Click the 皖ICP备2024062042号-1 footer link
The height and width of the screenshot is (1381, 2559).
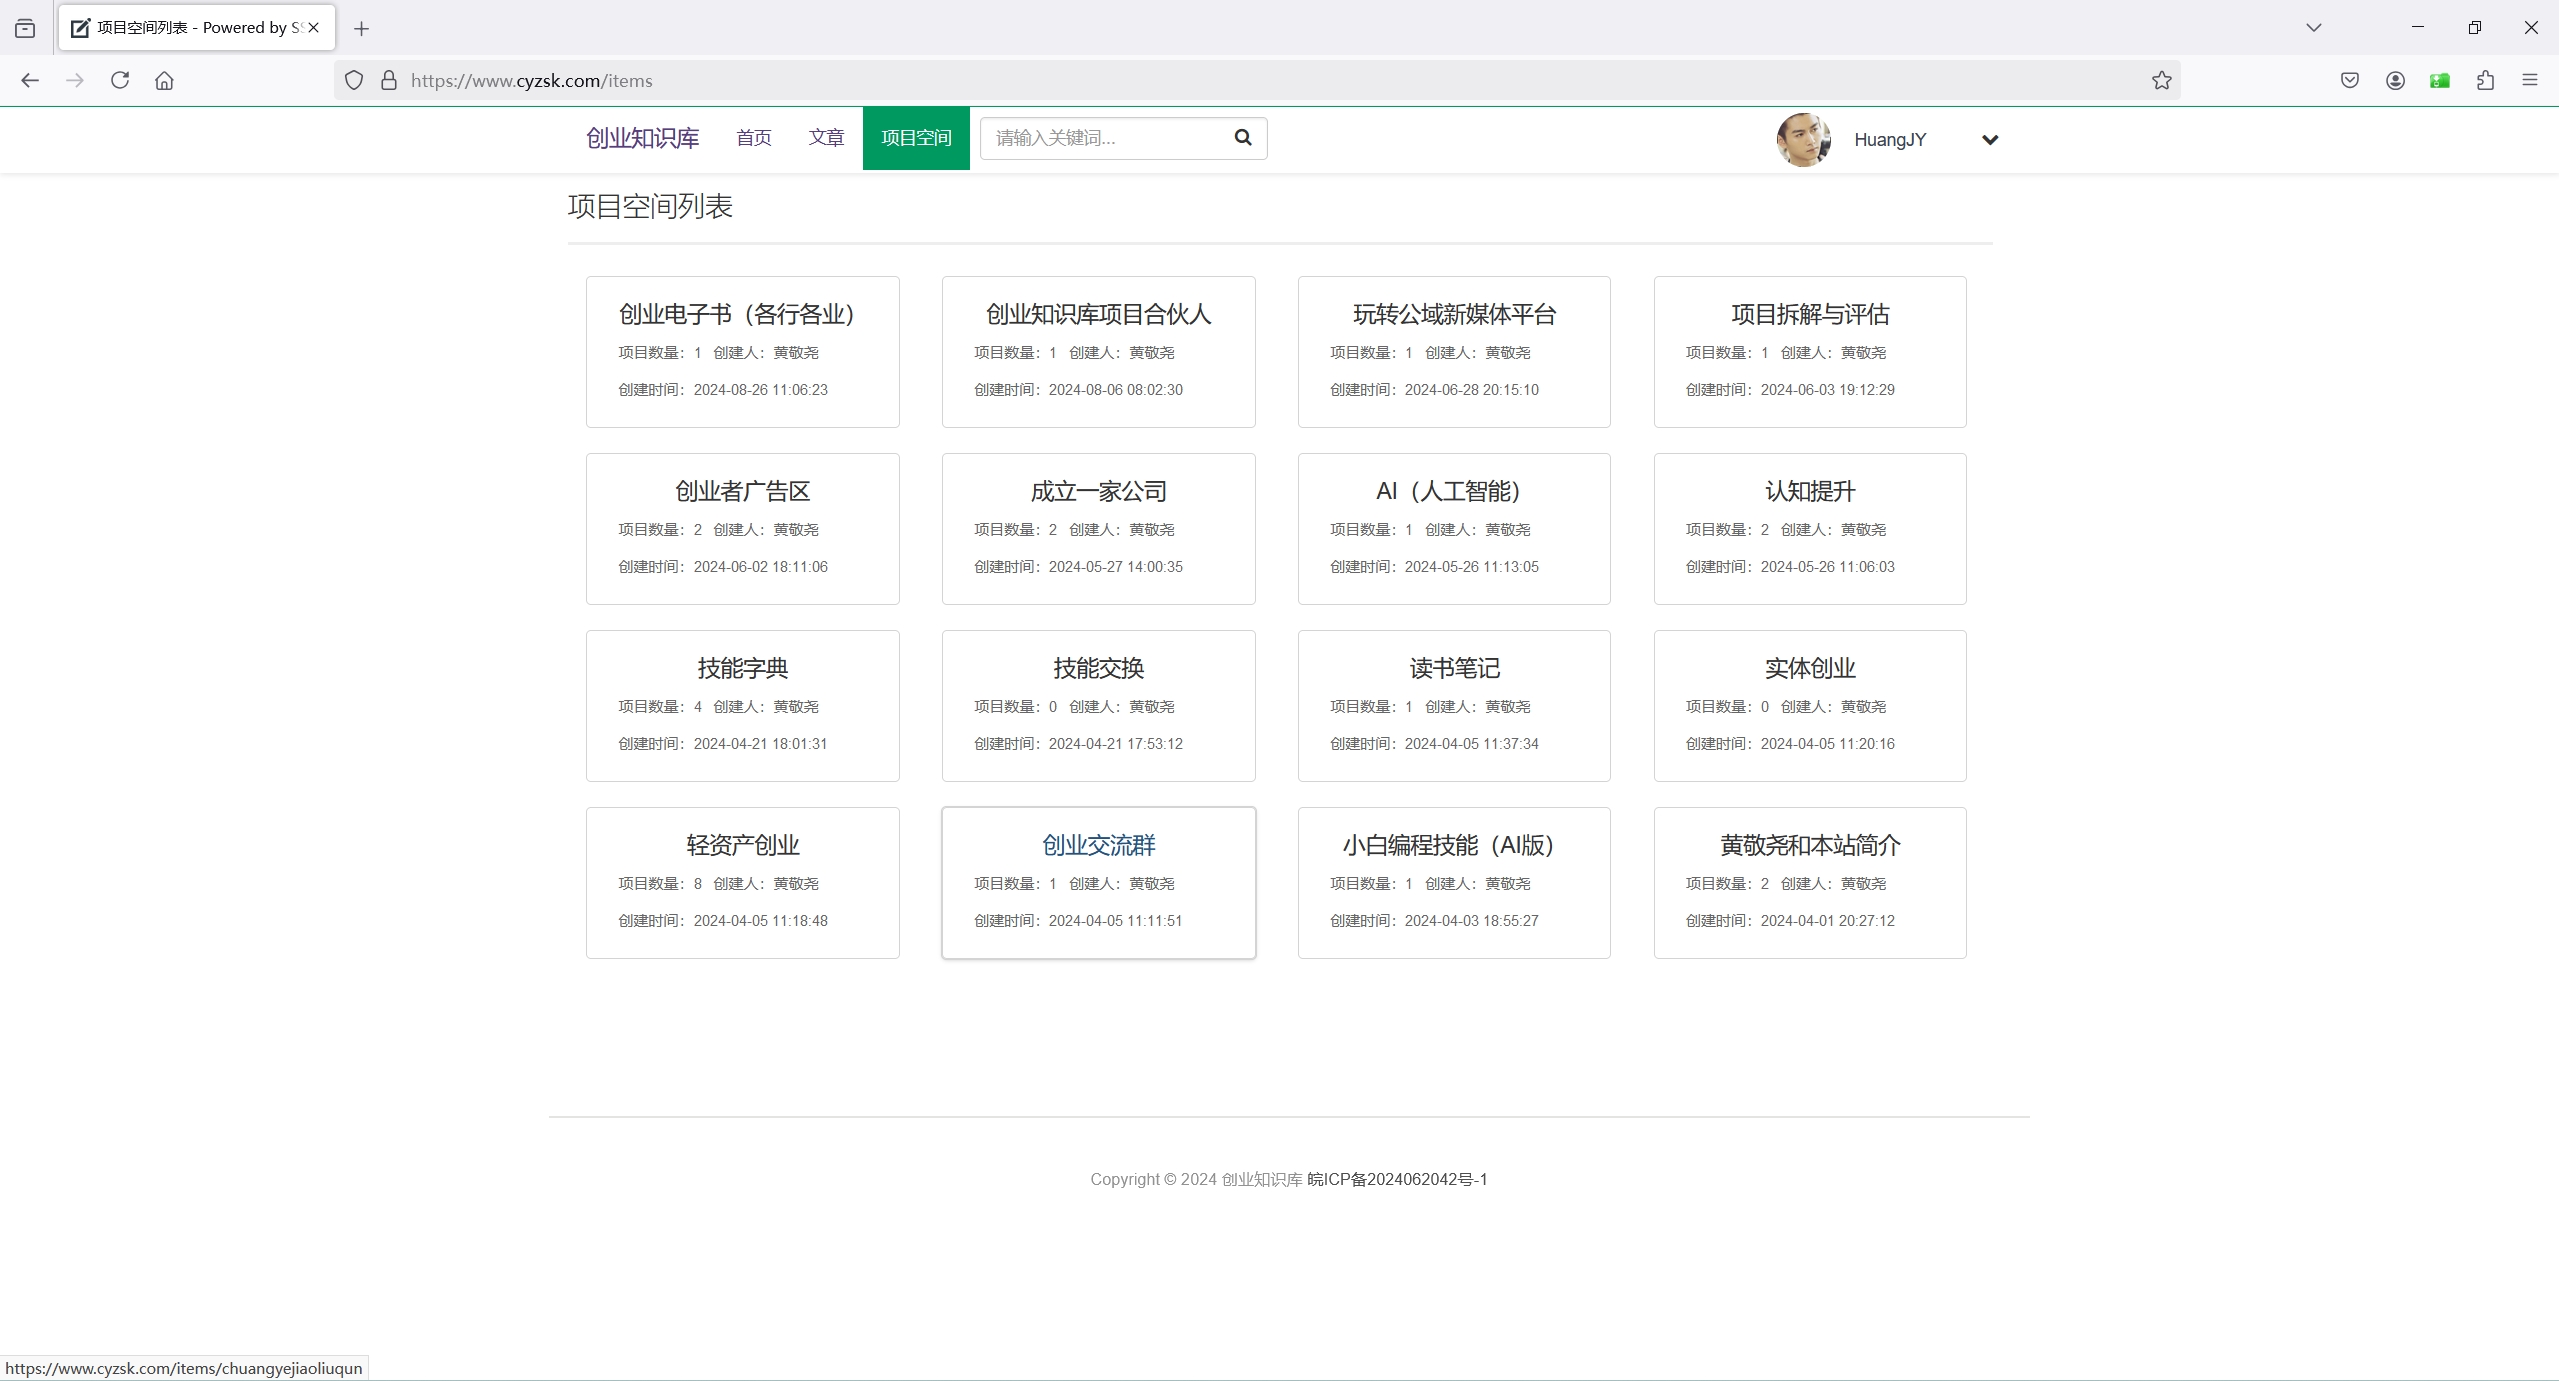[1397, 1179]
